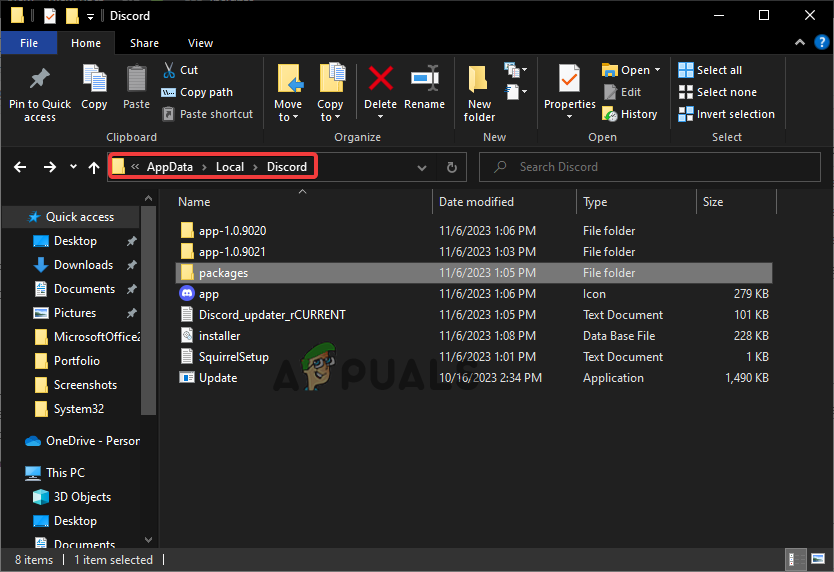Click Copy path in Clipboard group
Screen dimensions: 834x572
[197, 92]
